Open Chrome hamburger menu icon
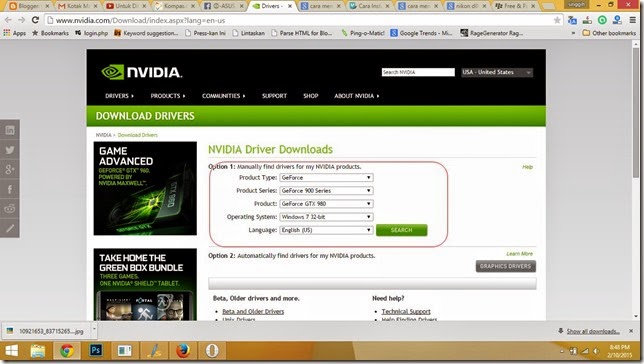644x364 pixels. (632, 20)
